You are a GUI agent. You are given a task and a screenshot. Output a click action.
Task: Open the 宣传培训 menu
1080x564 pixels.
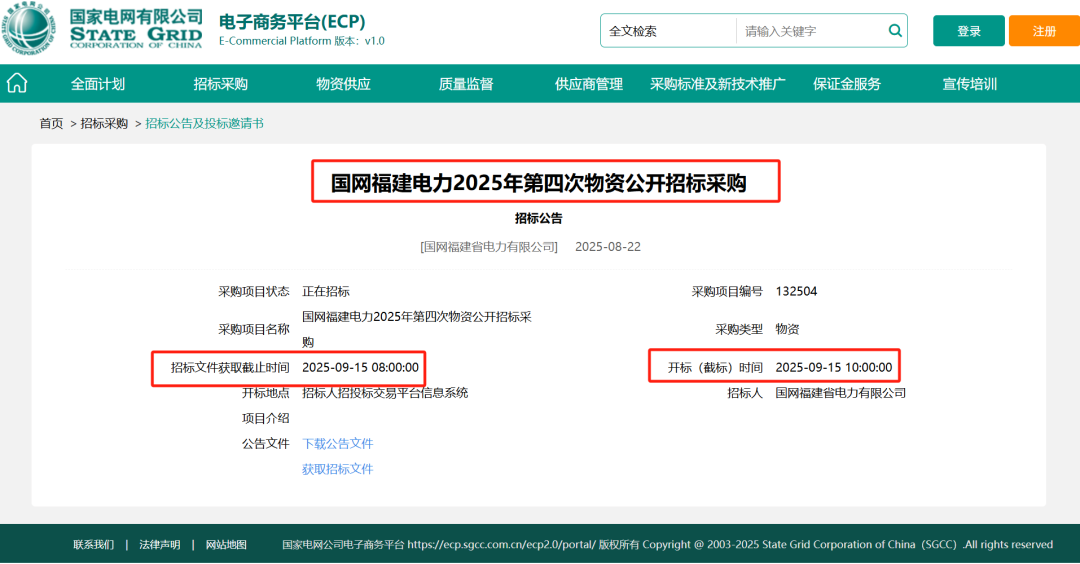click(970, 84)
